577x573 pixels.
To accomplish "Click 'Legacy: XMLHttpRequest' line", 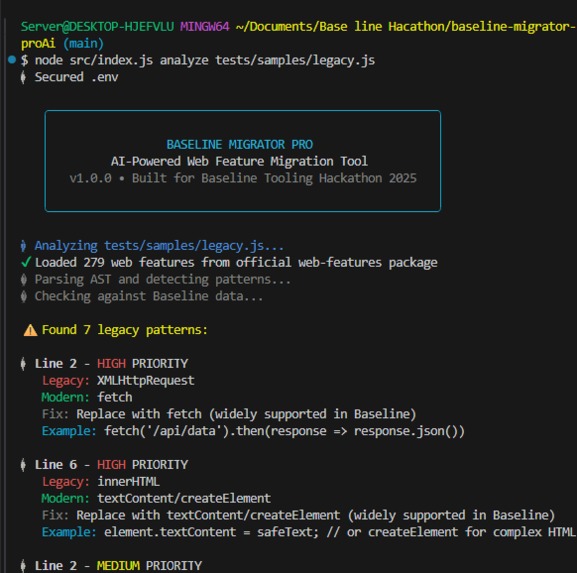I will [118, 381].
